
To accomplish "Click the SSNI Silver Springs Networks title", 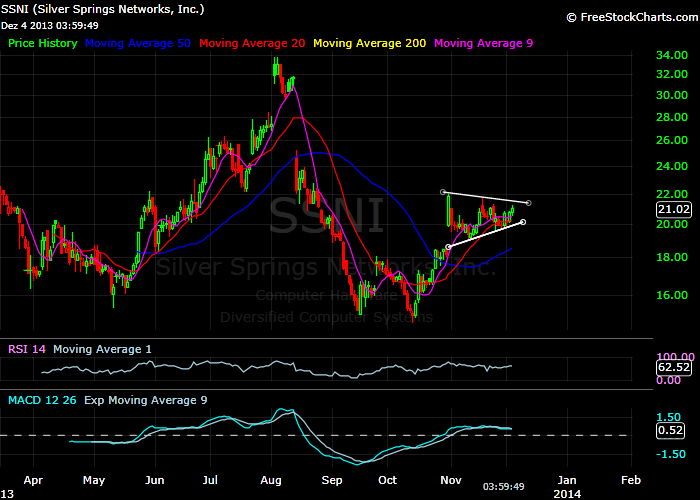I will pyautogui.click(x=104, y=9).
